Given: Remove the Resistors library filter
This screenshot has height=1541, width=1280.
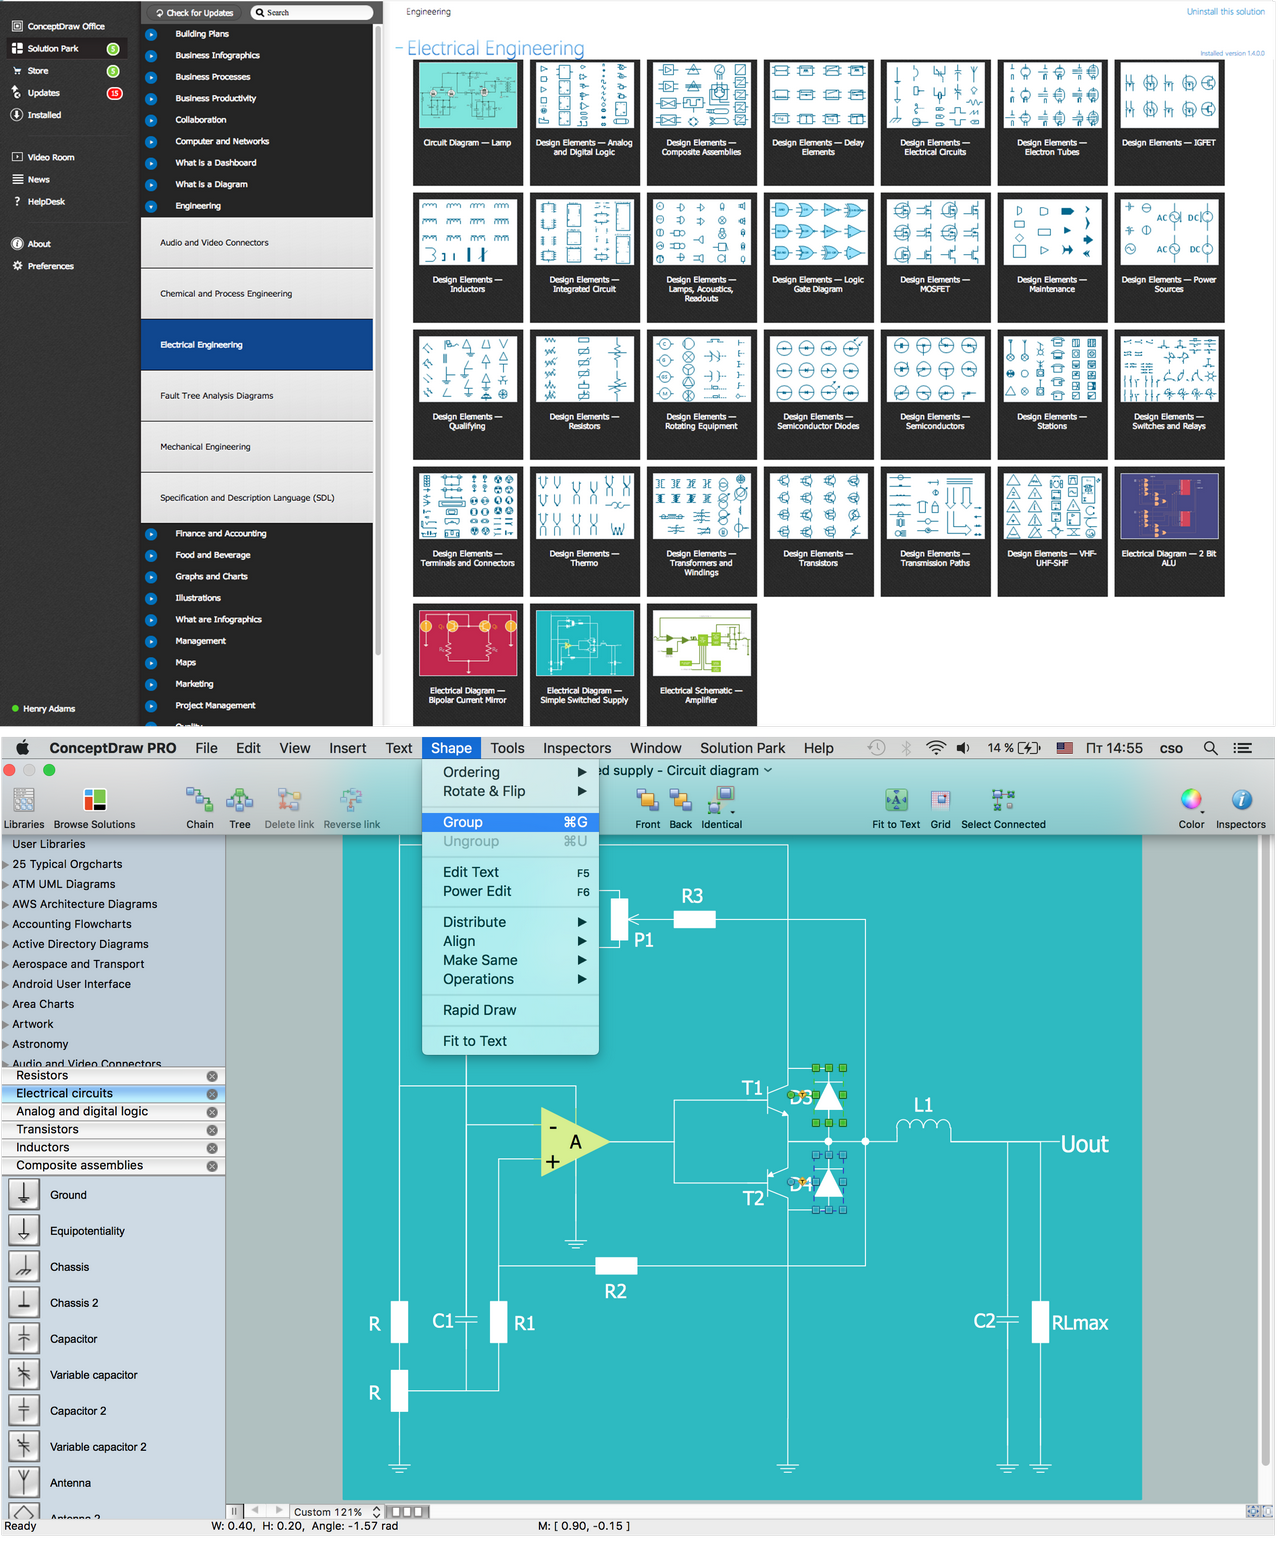Looking at the screenshot, I should pos(211,1075).
